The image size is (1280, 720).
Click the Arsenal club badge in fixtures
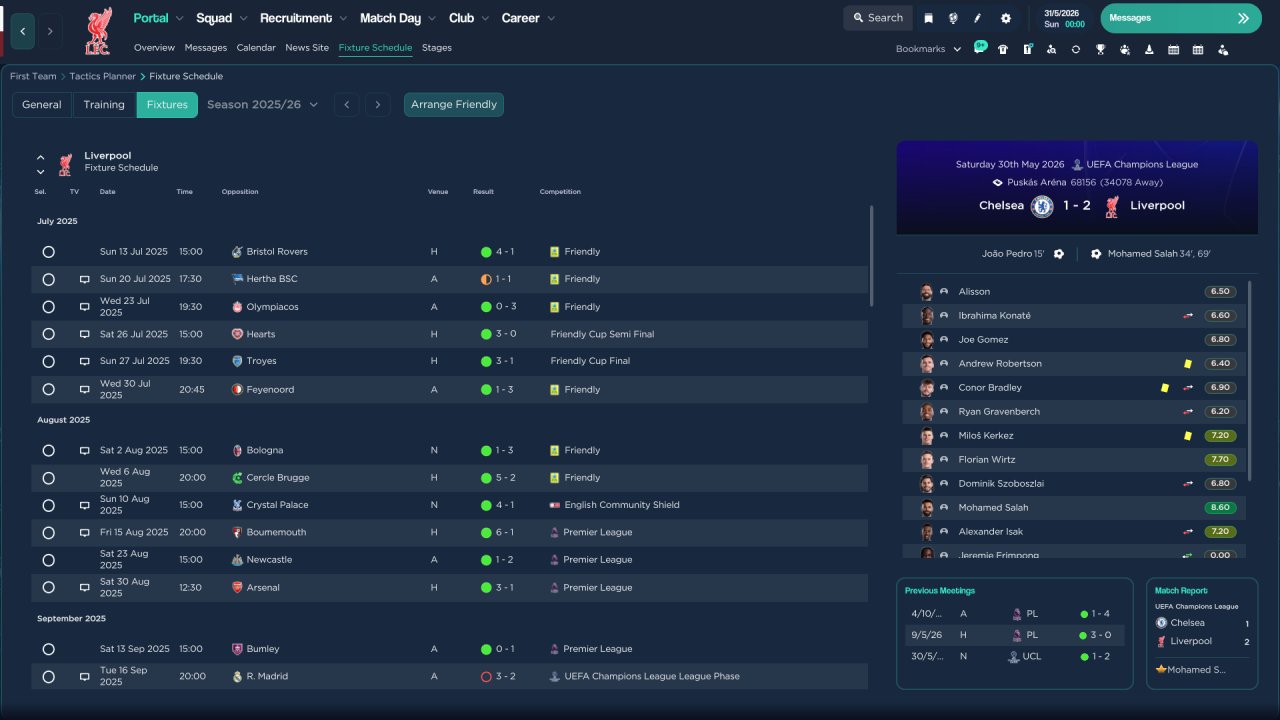[x=237, y=588]
